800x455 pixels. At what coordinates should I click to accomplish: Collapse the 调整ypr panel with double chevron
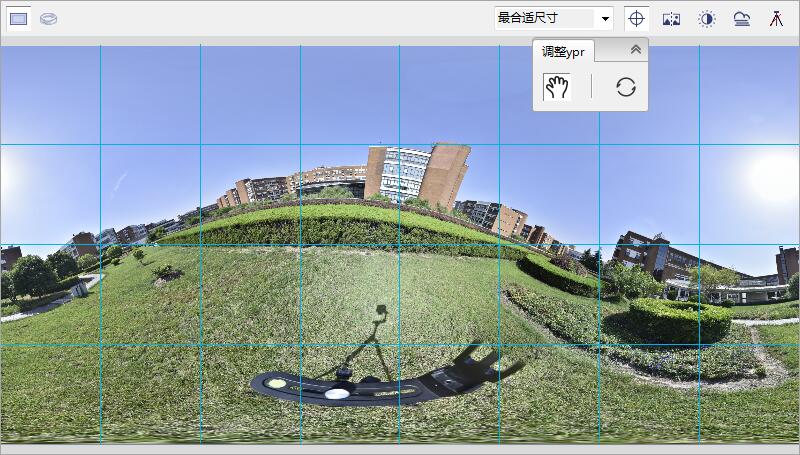click(x=635, y=49)
